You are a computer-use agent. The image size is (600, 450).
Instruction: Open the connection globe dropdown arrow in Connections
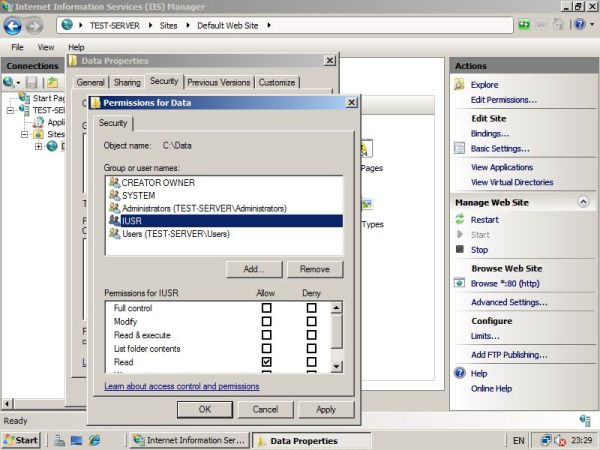(18, 83)
